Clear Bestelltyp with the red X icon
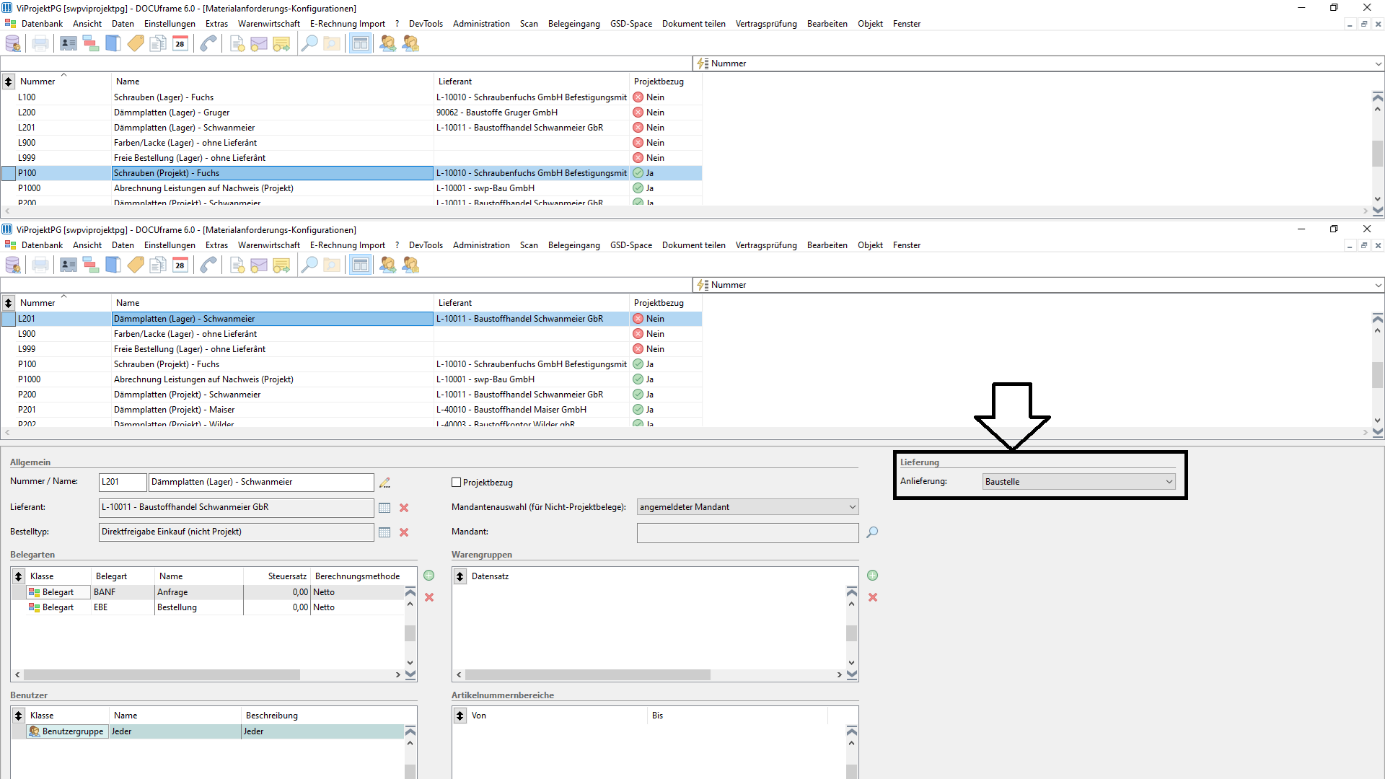This screenshot has height=779, width=1385. pos(404,532)
